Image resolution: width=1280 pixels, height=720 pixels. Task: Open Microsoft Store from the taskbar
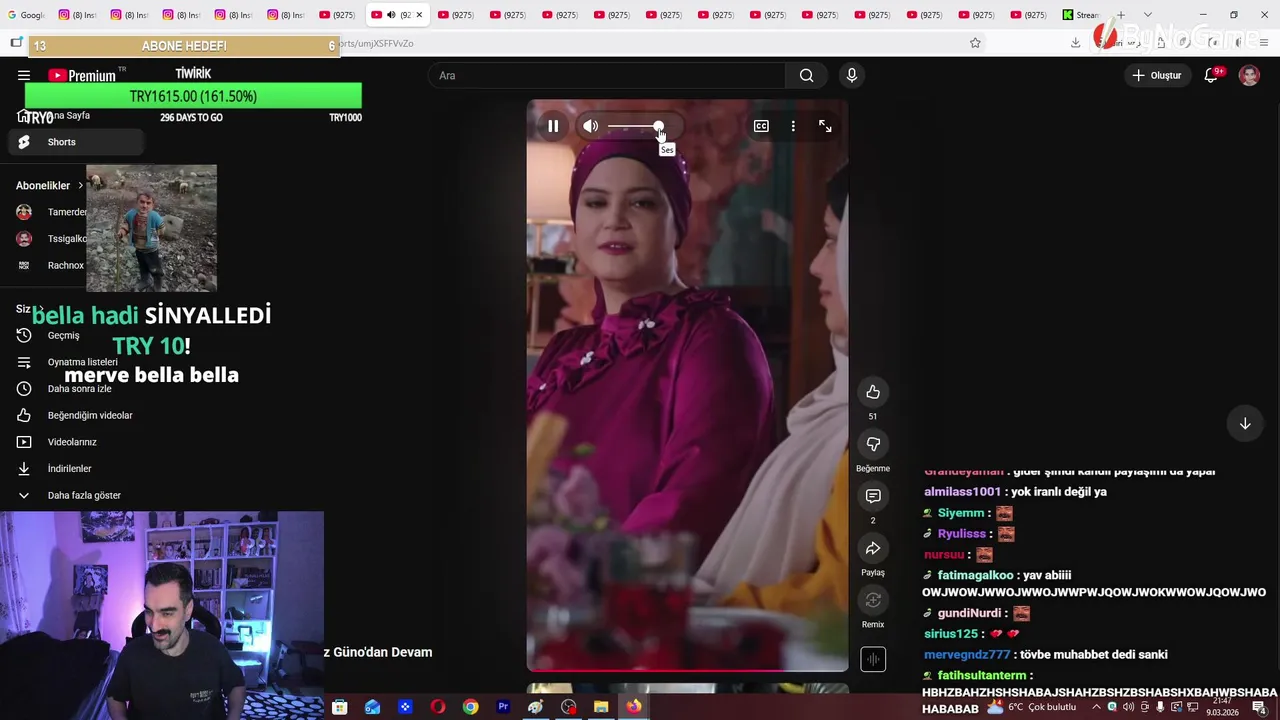point(340,707)
